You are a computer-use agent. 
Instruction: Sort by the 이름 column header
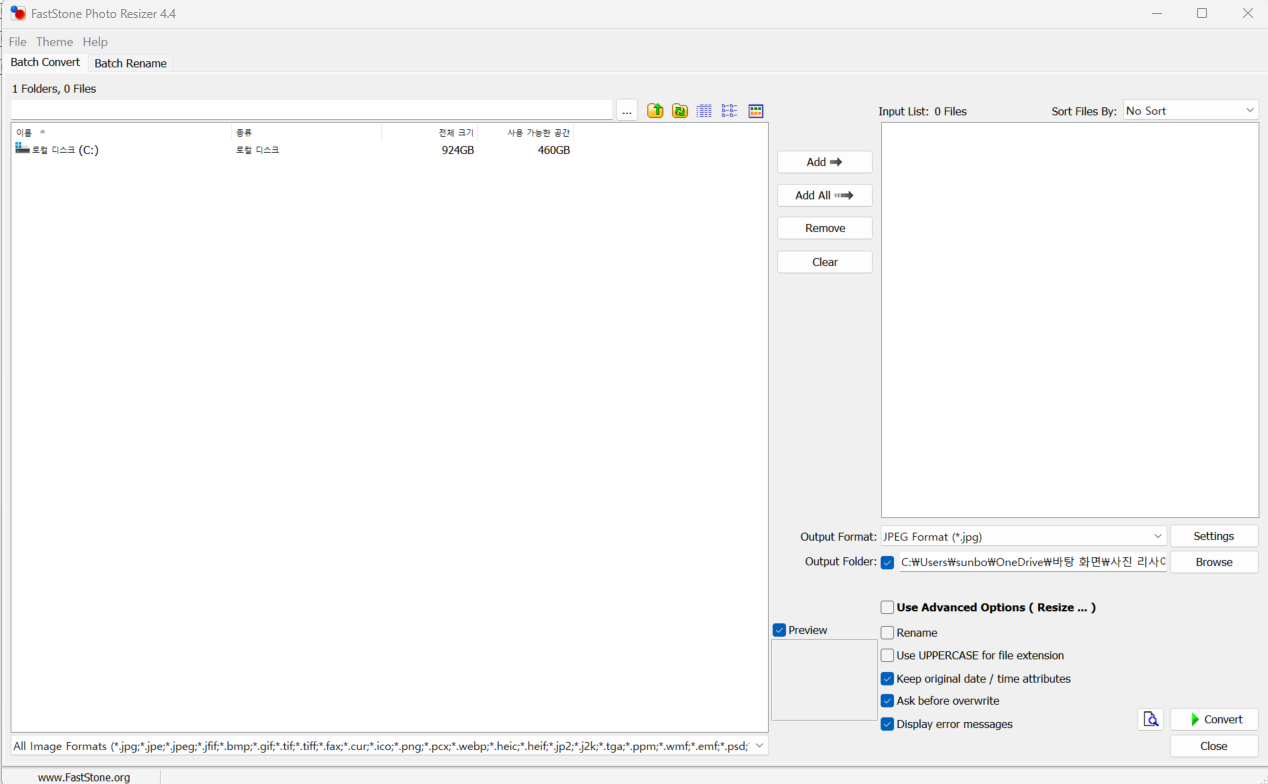121,132
